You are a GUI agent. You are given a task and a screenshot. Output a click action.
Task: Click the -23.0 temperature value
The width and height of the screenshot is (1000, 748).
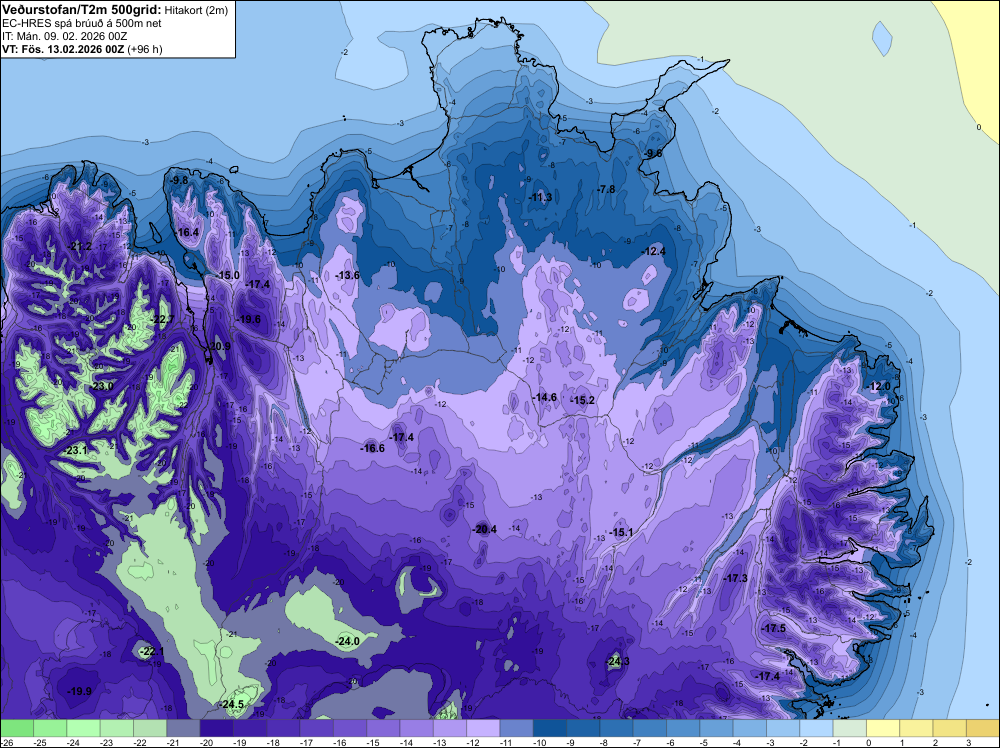click(102, 386)
